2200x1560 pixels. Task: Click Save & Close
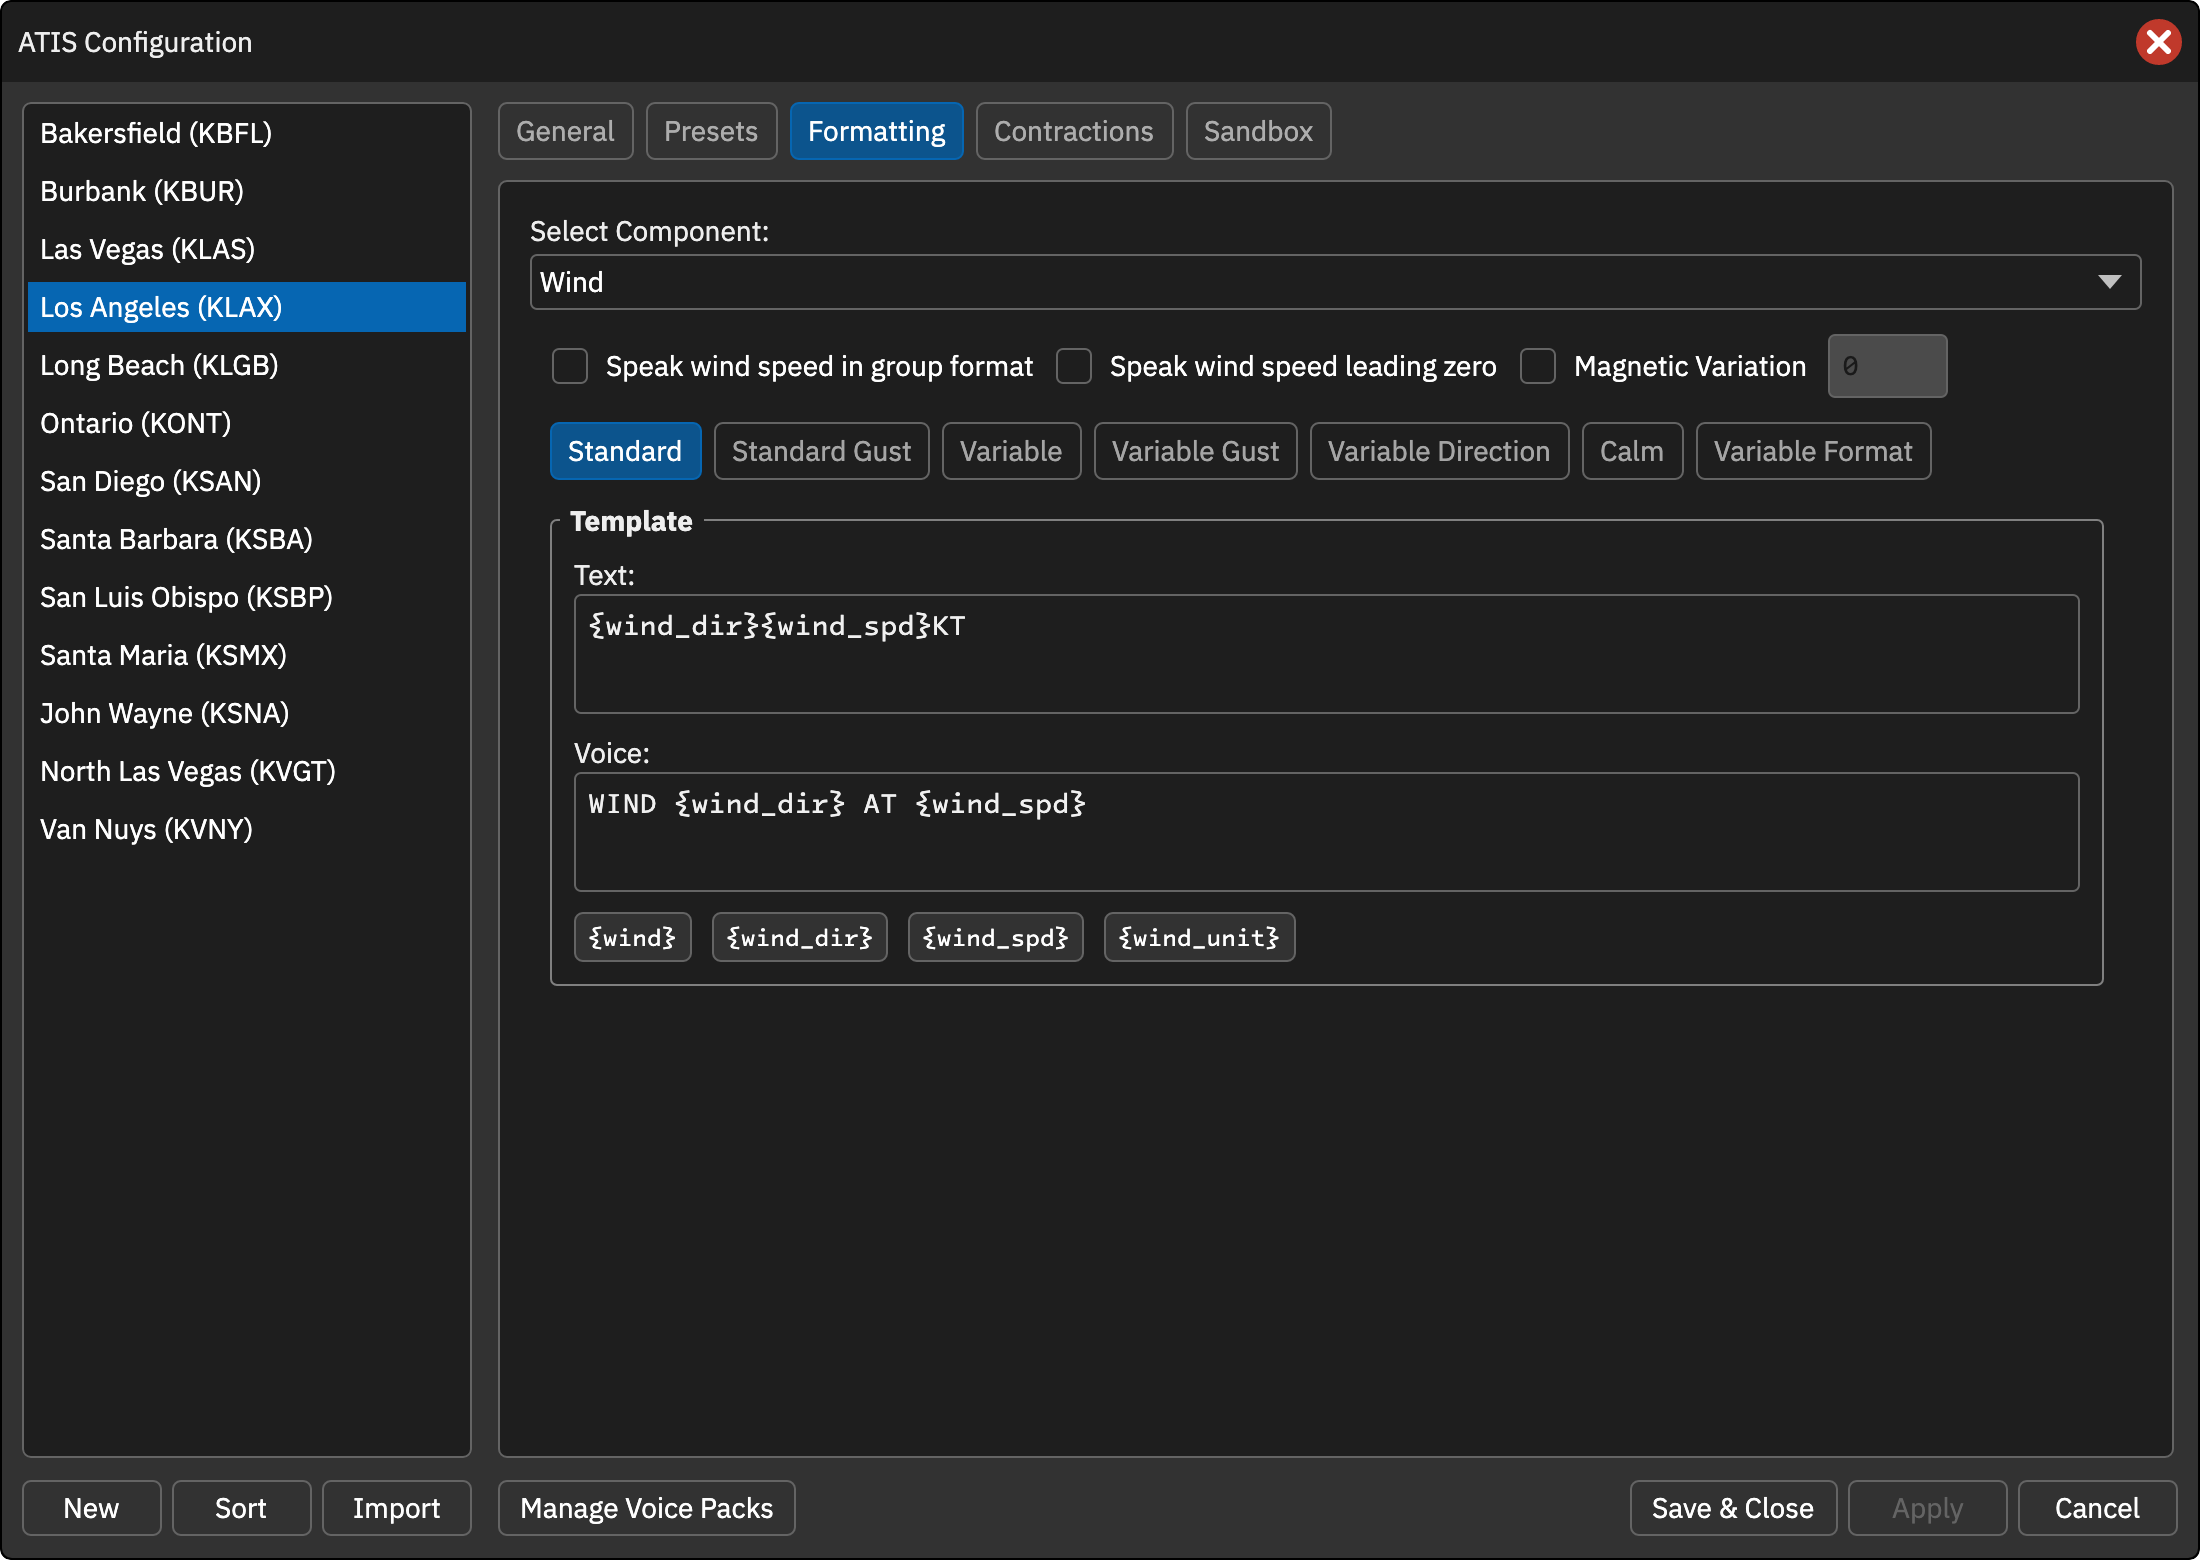click(x=1733, y=1508)
